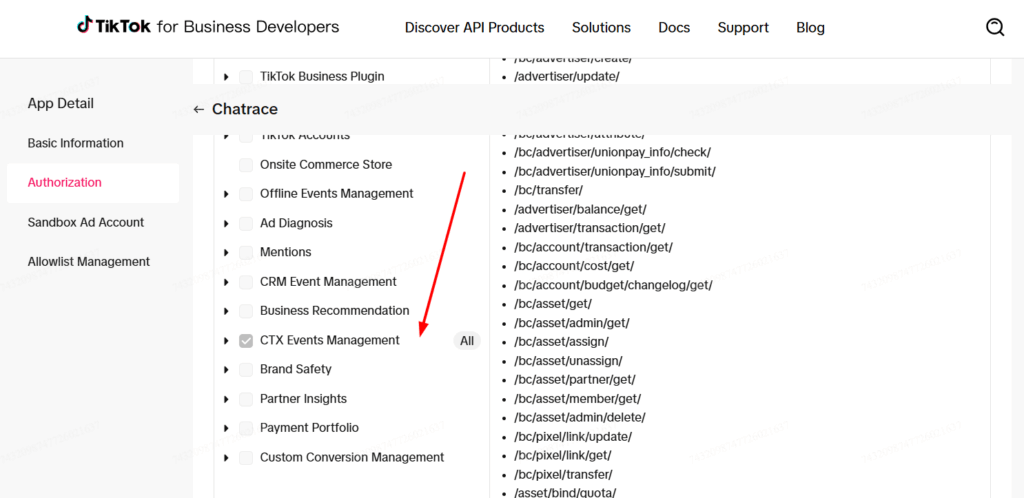
Task: Uncheck the CTX Events Management checkbox
Action: 246,341
